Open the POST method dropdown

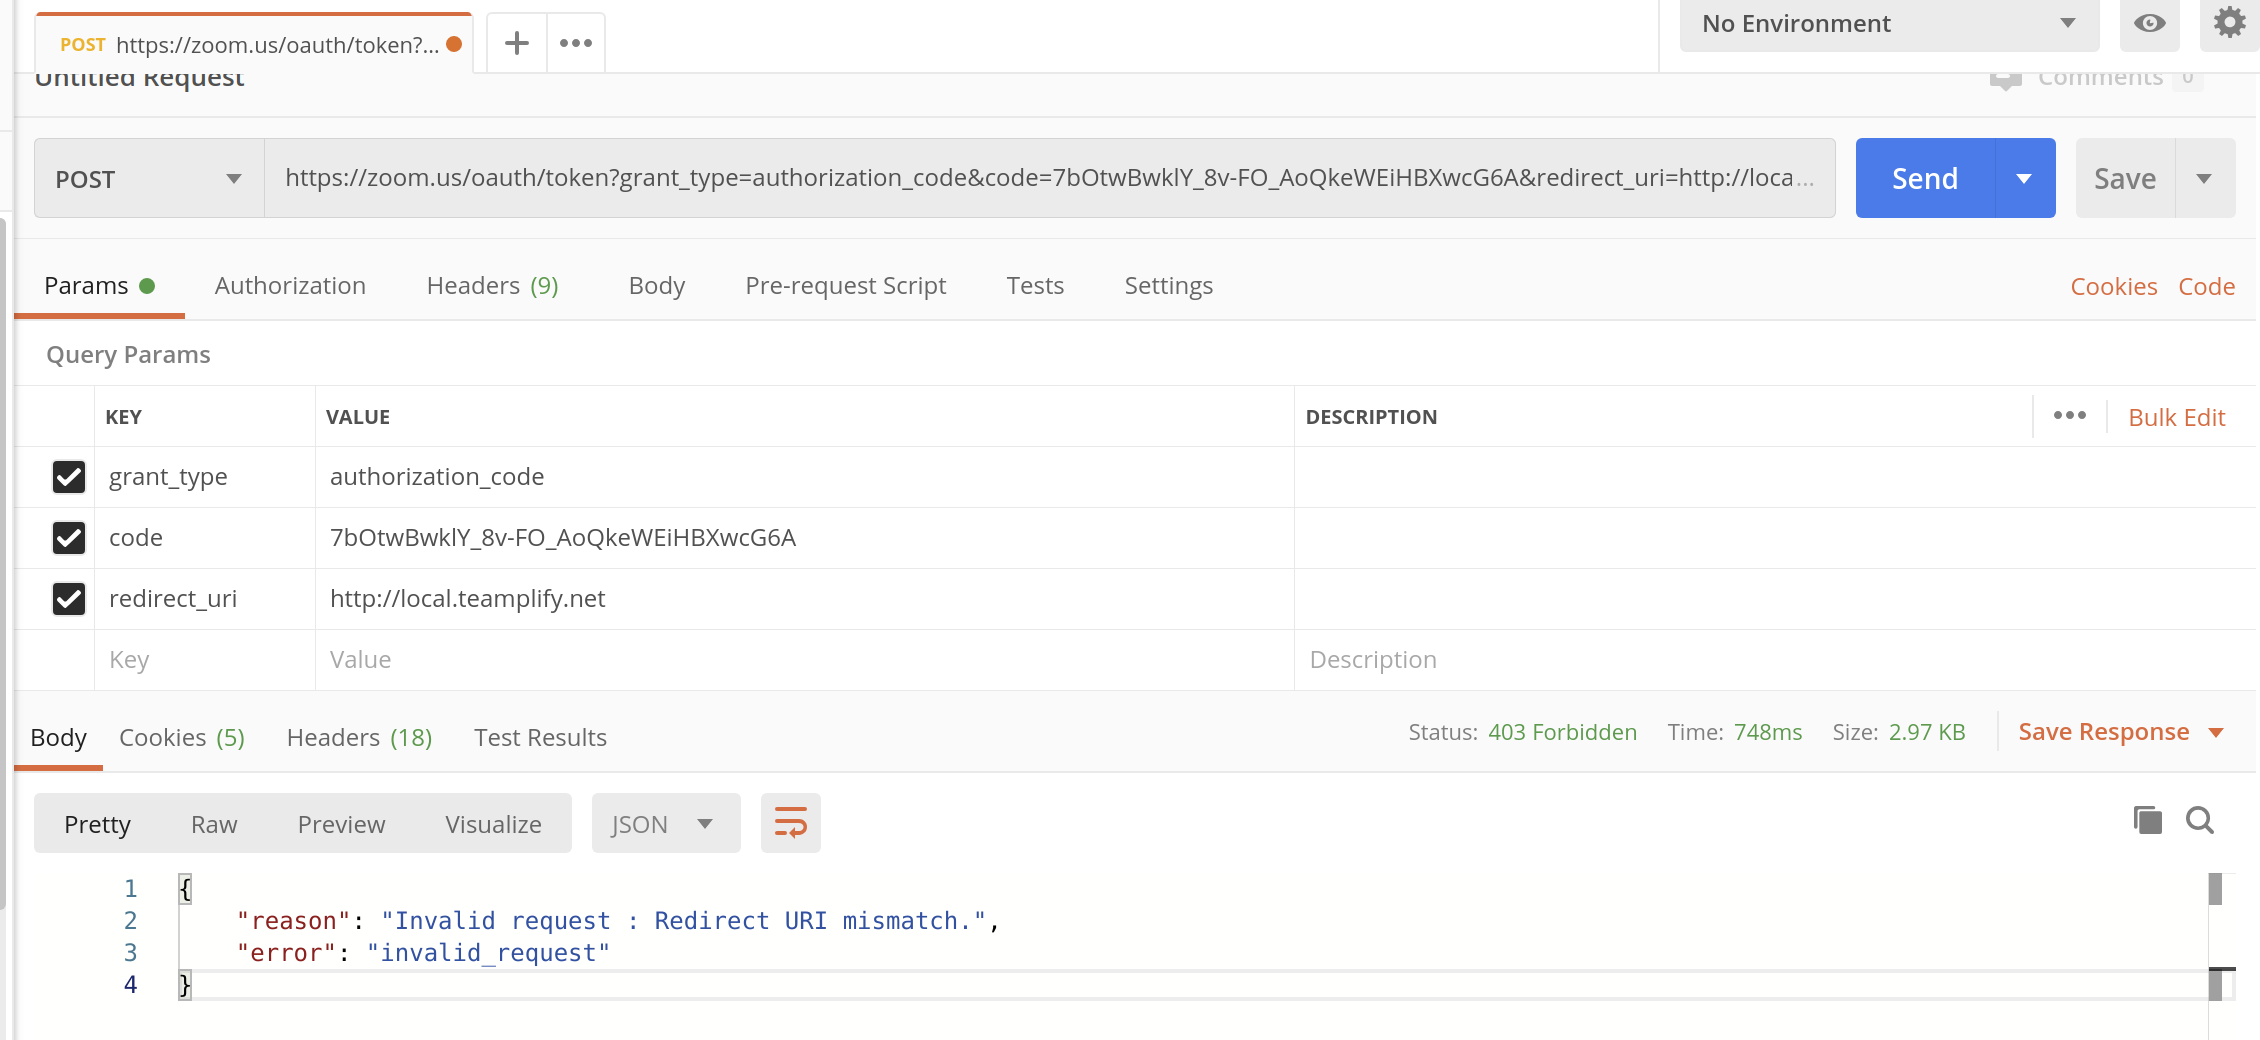(x=149, y=179)
